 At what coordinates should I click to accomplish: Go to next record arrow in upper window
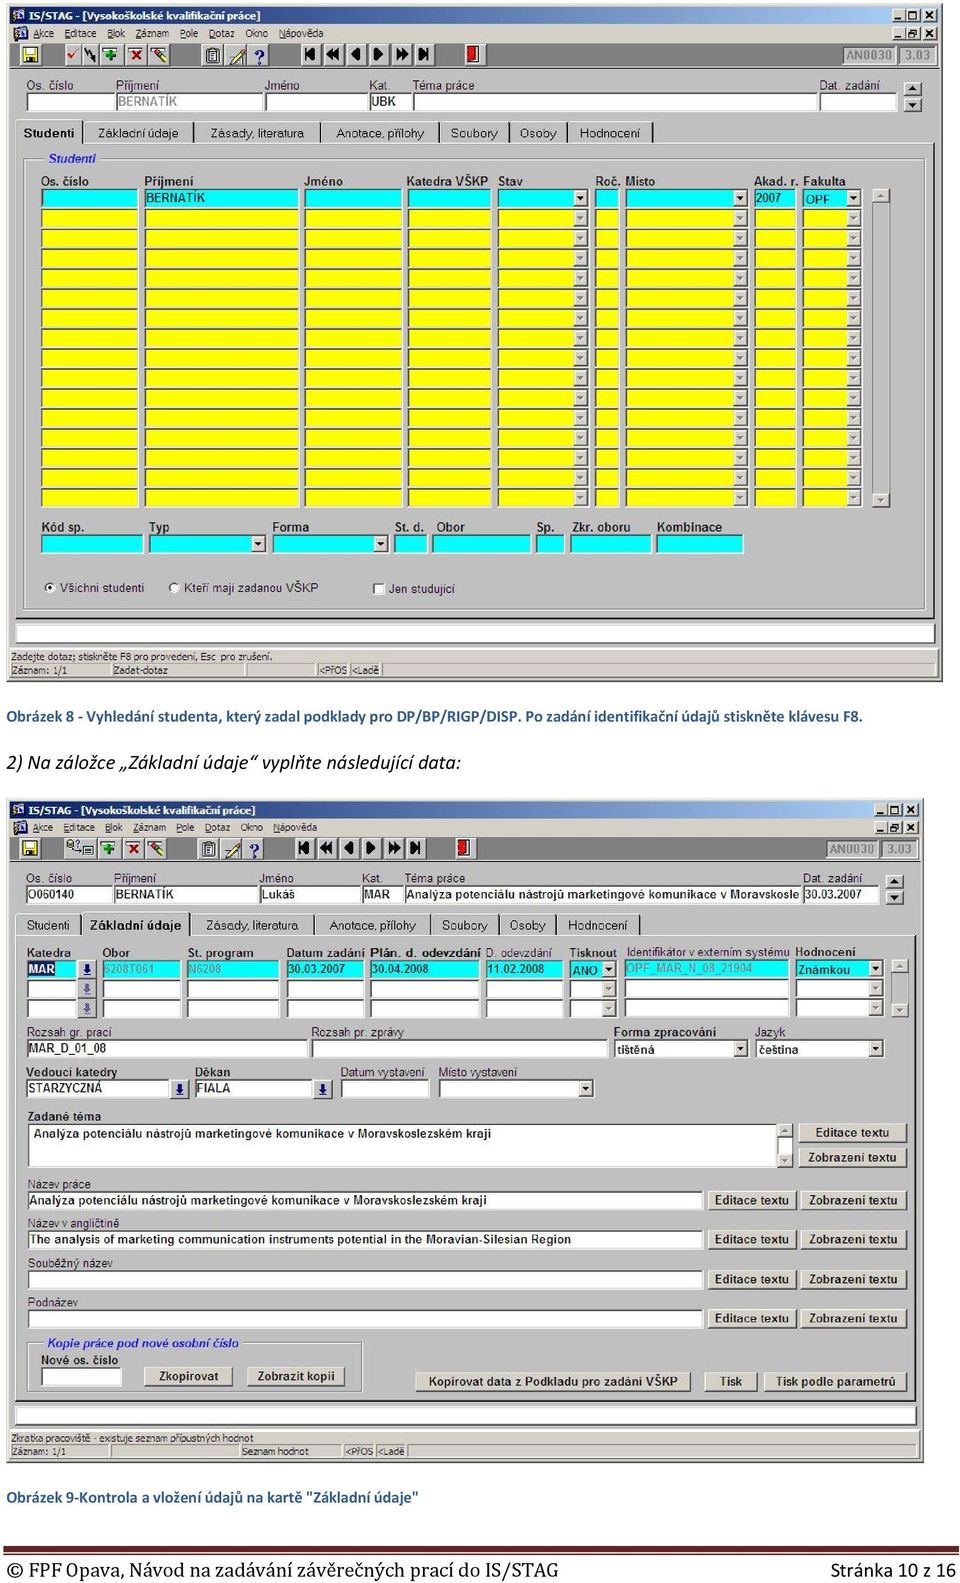[378, 54]
